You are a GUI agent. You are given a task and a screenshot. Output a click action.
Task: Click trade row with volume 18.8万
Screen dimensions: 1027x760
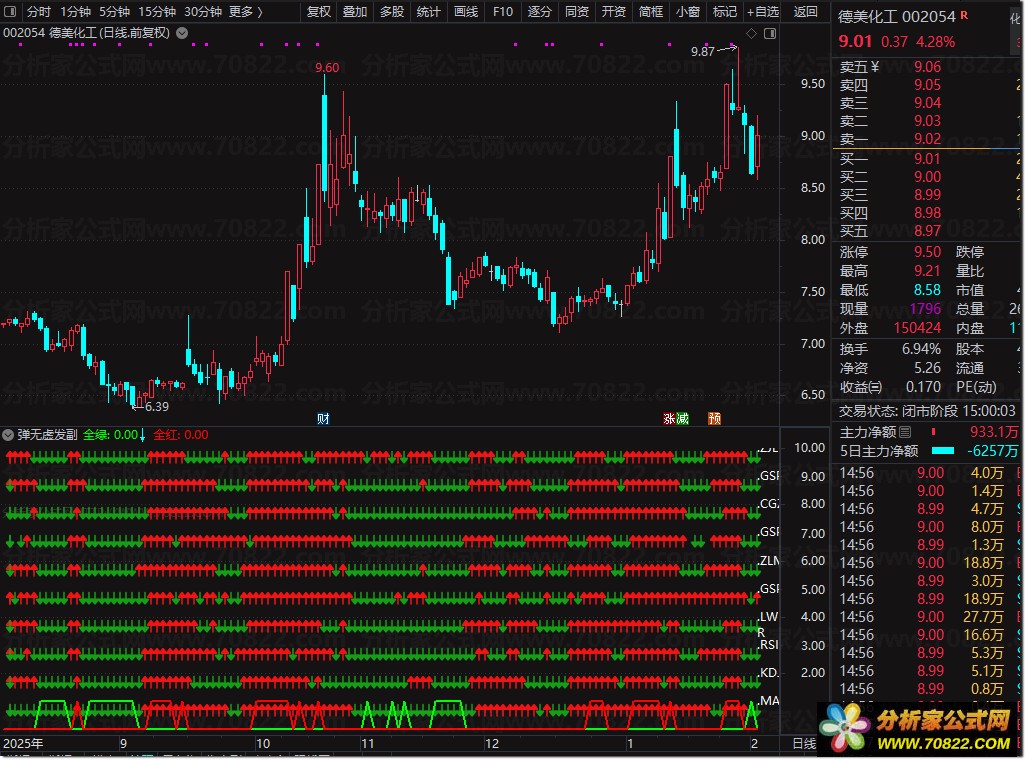click(929, 563)
